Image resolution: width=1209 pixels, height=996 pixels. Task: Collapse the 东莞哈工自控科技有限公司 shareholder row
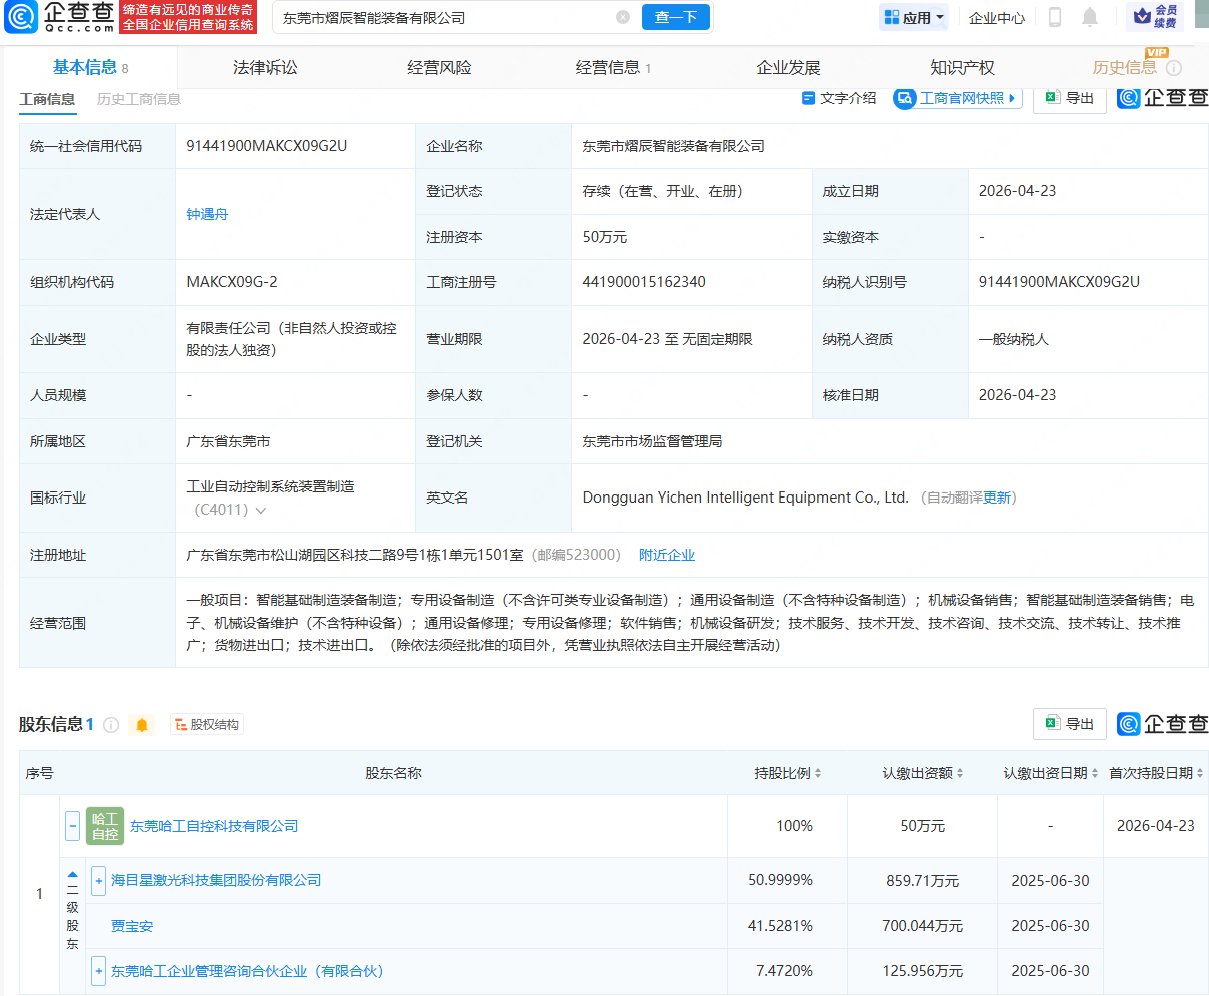click(x=72, y=826)
